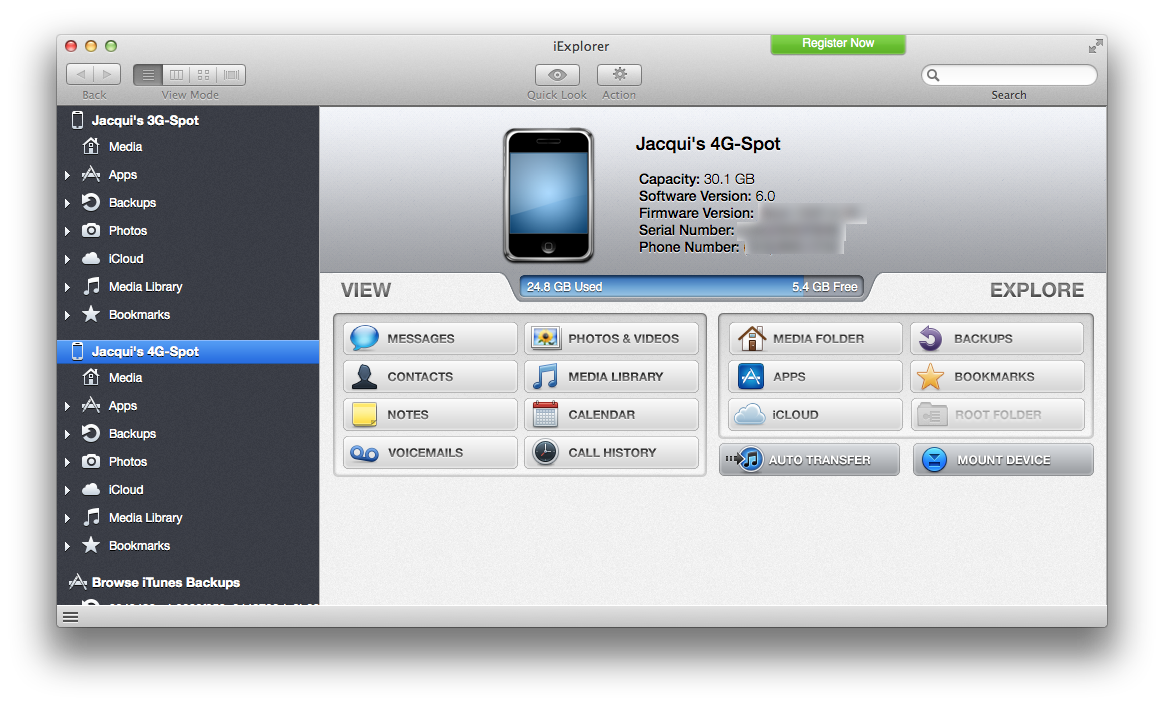Expand Media Library under Jacqui's 4G-Spot

point(68,518)
